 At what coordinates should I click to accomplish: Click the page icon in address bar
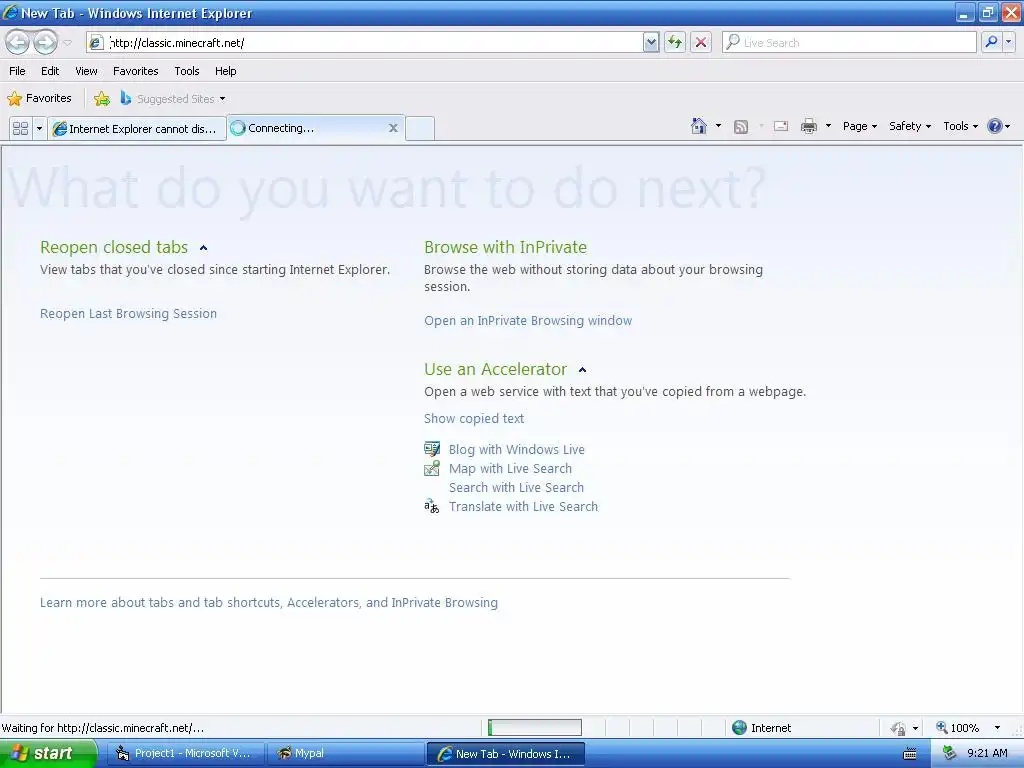tap(96, 43)
